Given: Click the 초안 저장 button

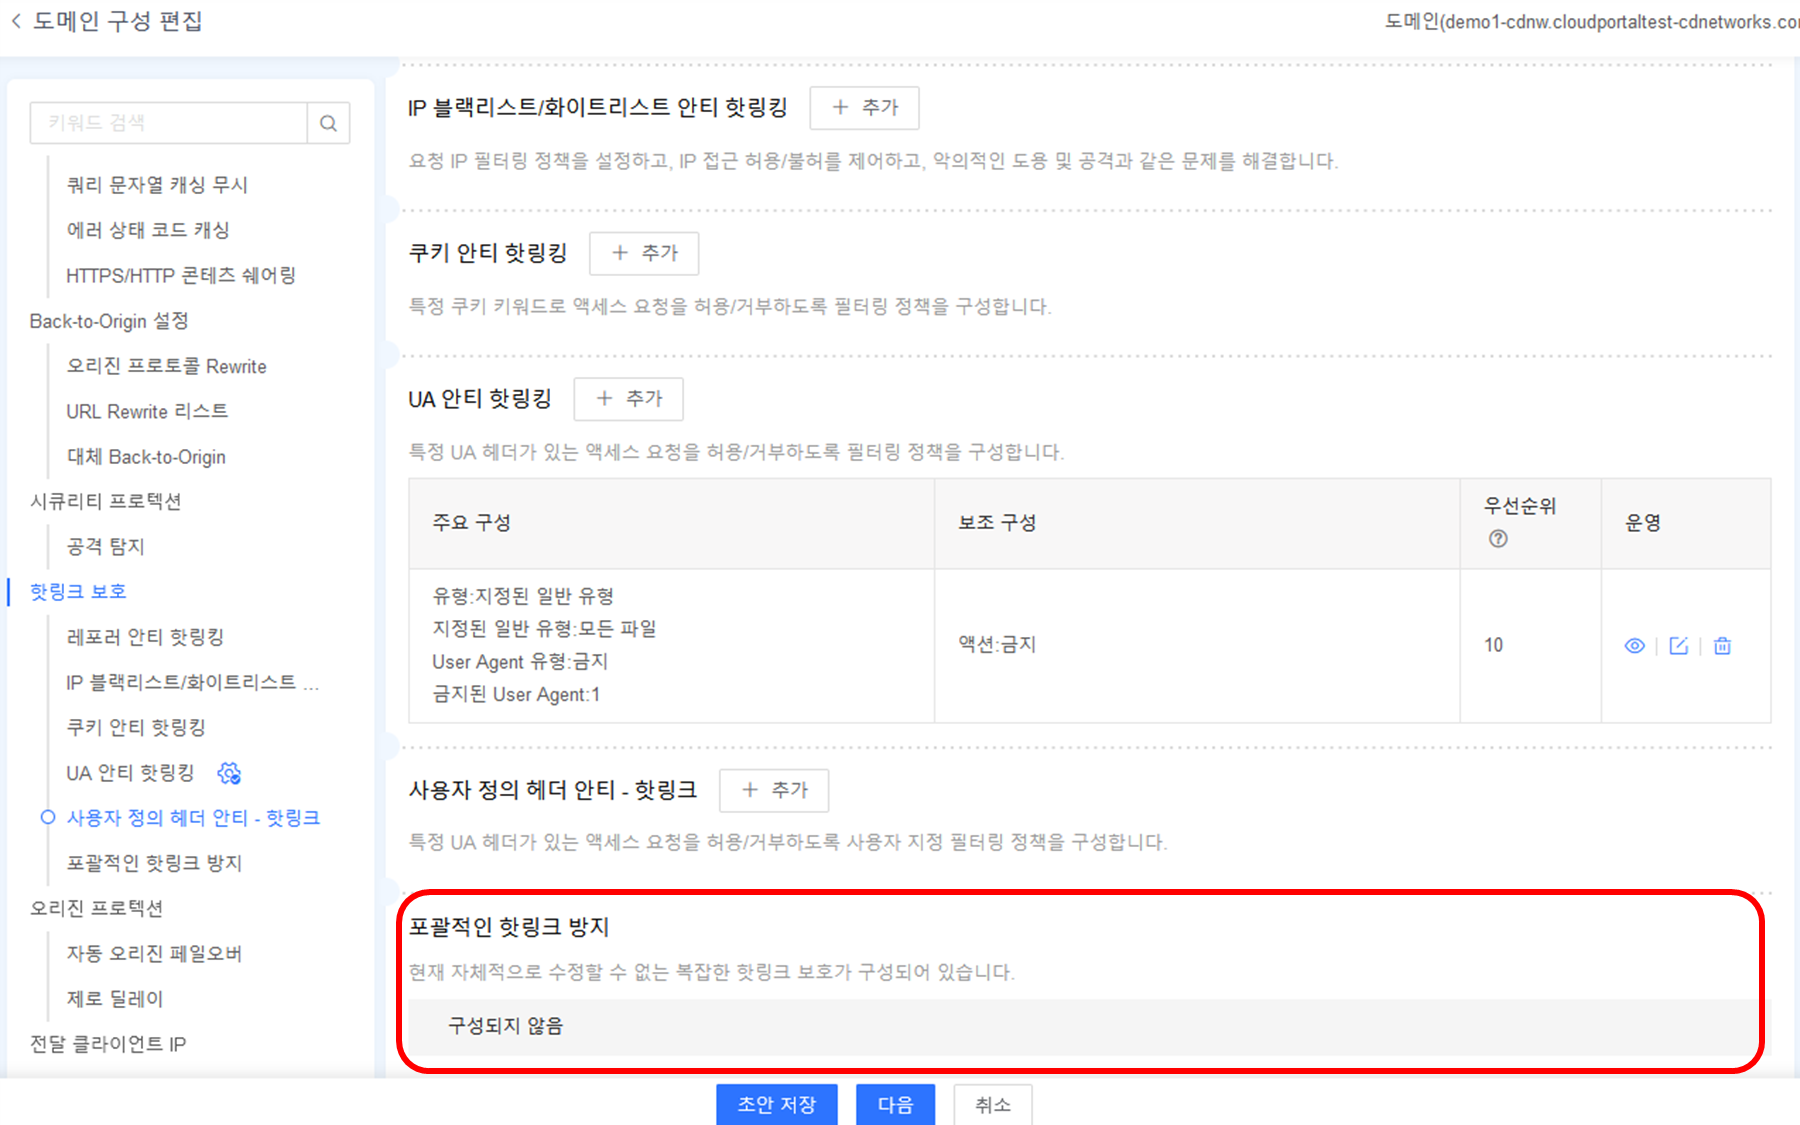Looking at the screenshot, I should tap(776, 1104).
